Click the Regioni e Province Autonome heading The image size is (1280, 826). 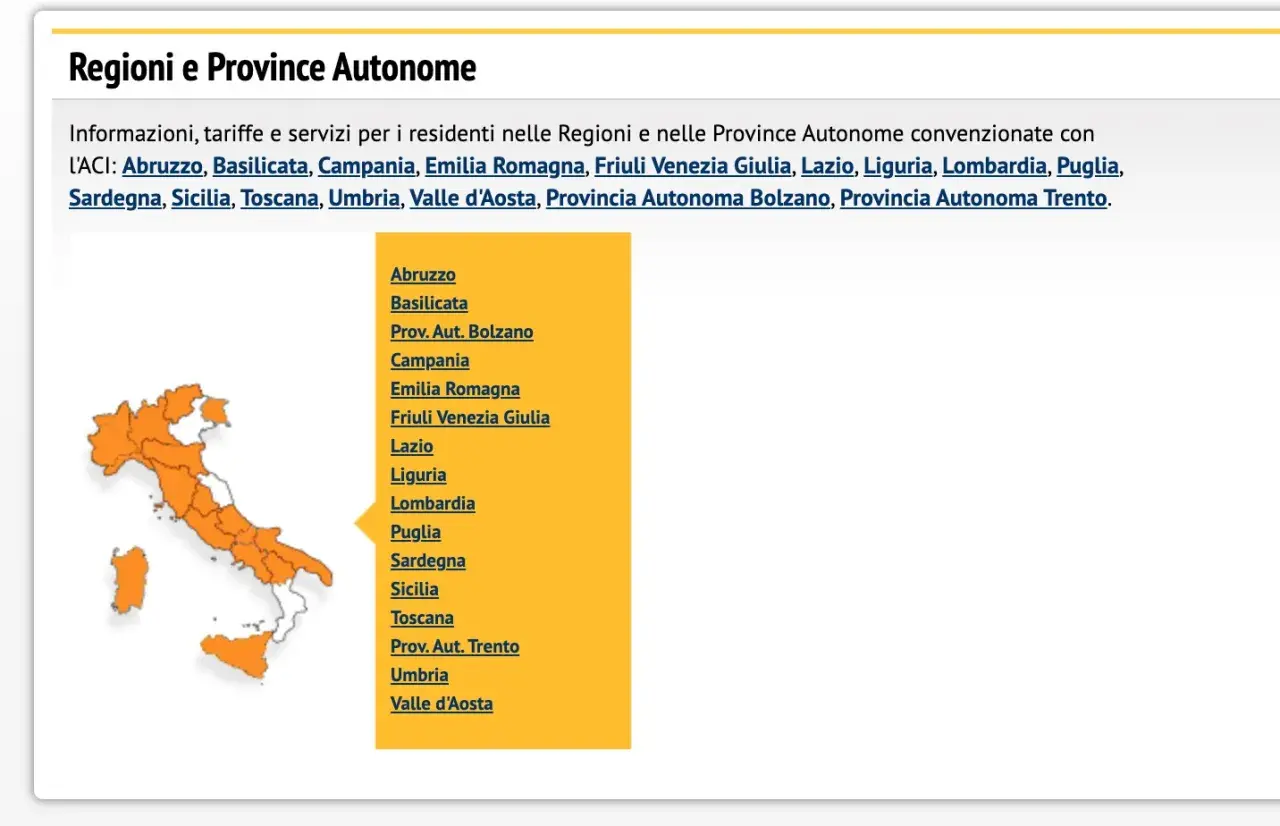[272, 67]
